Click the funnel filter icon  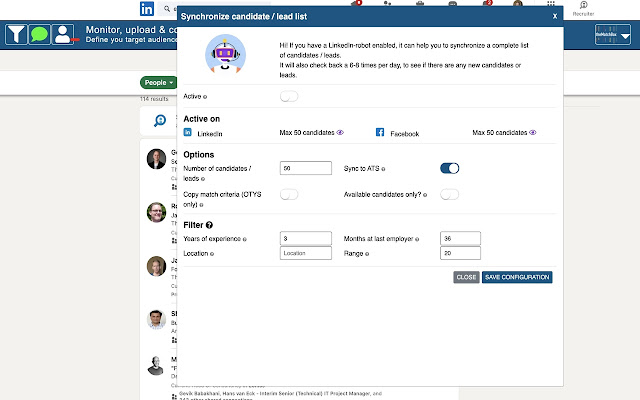tap(17, 35)
